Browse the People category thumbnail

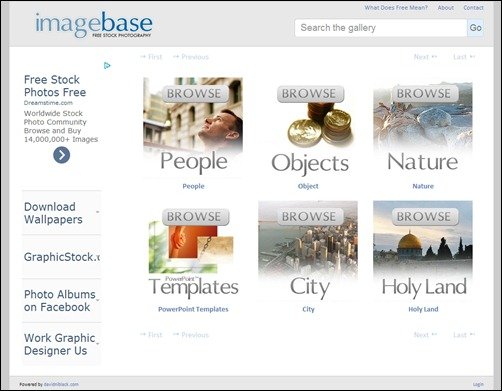tap(193, 127)
